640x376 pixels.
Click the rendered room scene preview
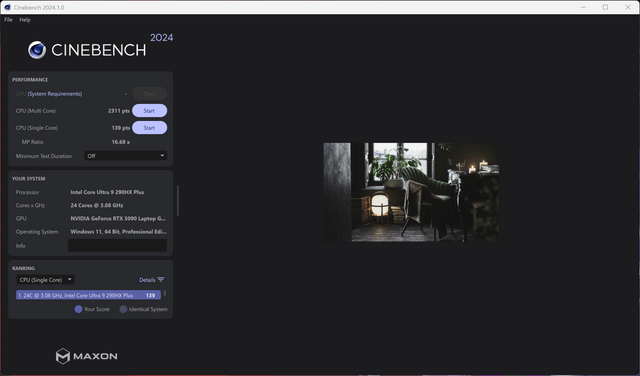411,192
